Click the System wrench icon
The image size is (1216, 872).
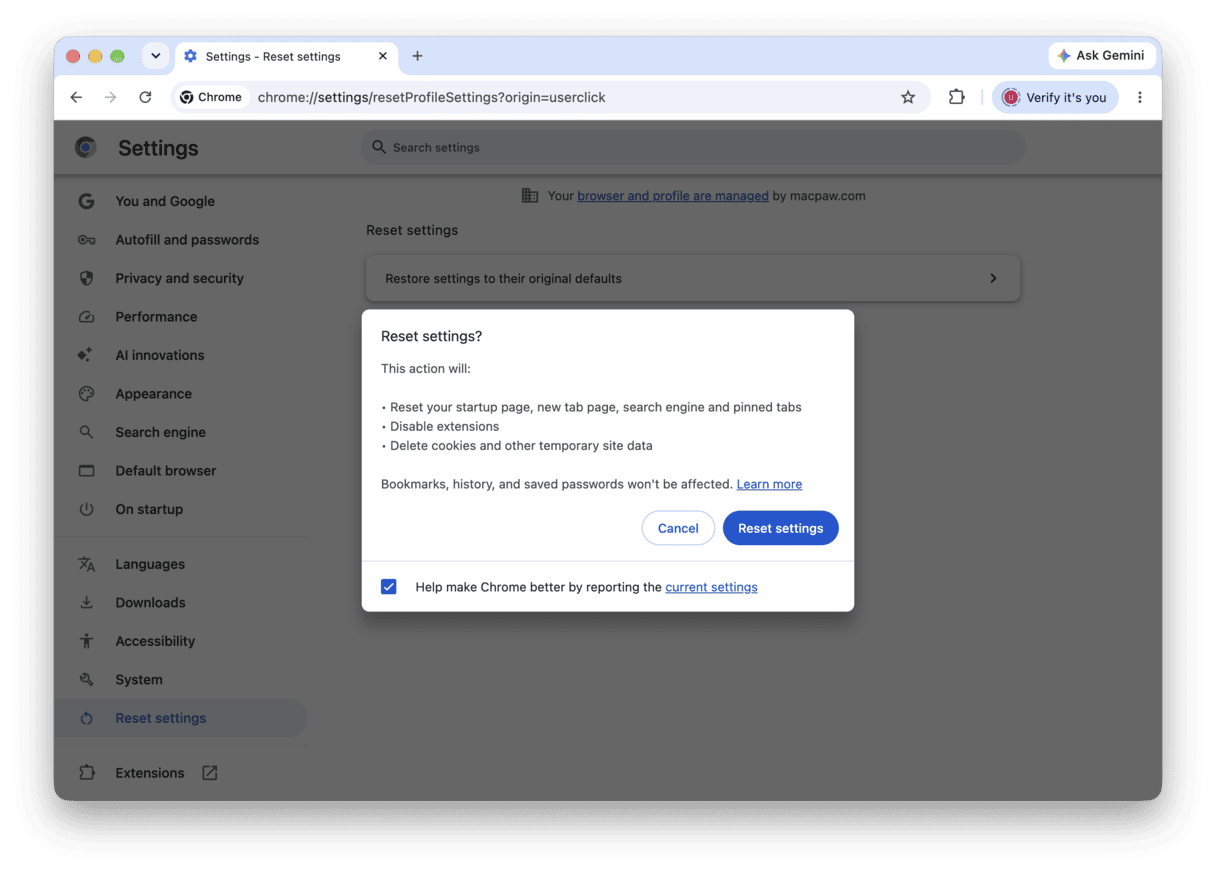coord(86,680)
